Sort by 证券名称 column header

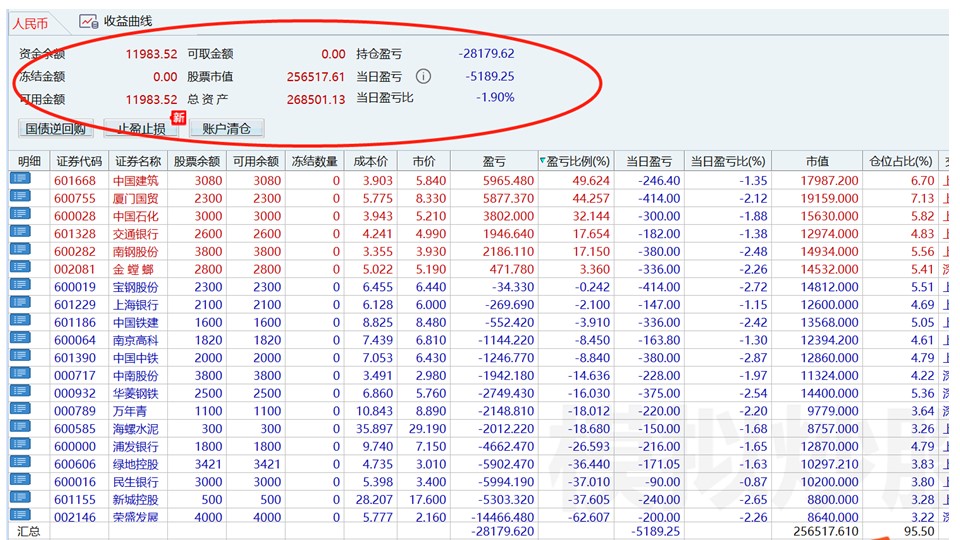click(x=138, y=162)
